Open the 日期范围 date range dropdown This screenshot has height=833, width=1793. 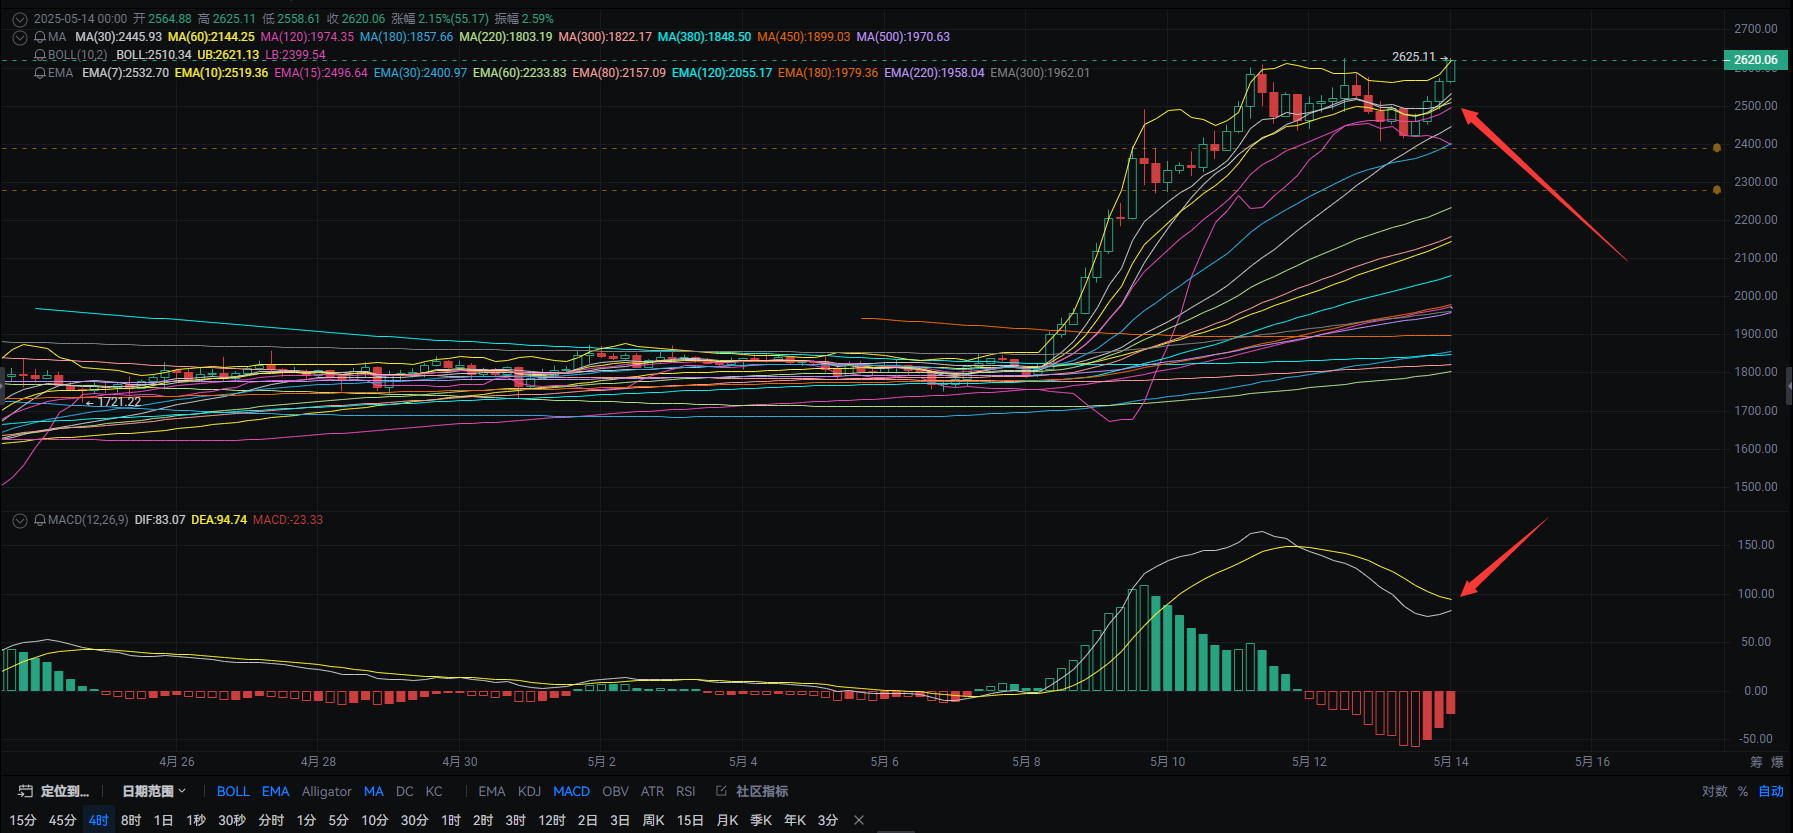pos(154,791)
